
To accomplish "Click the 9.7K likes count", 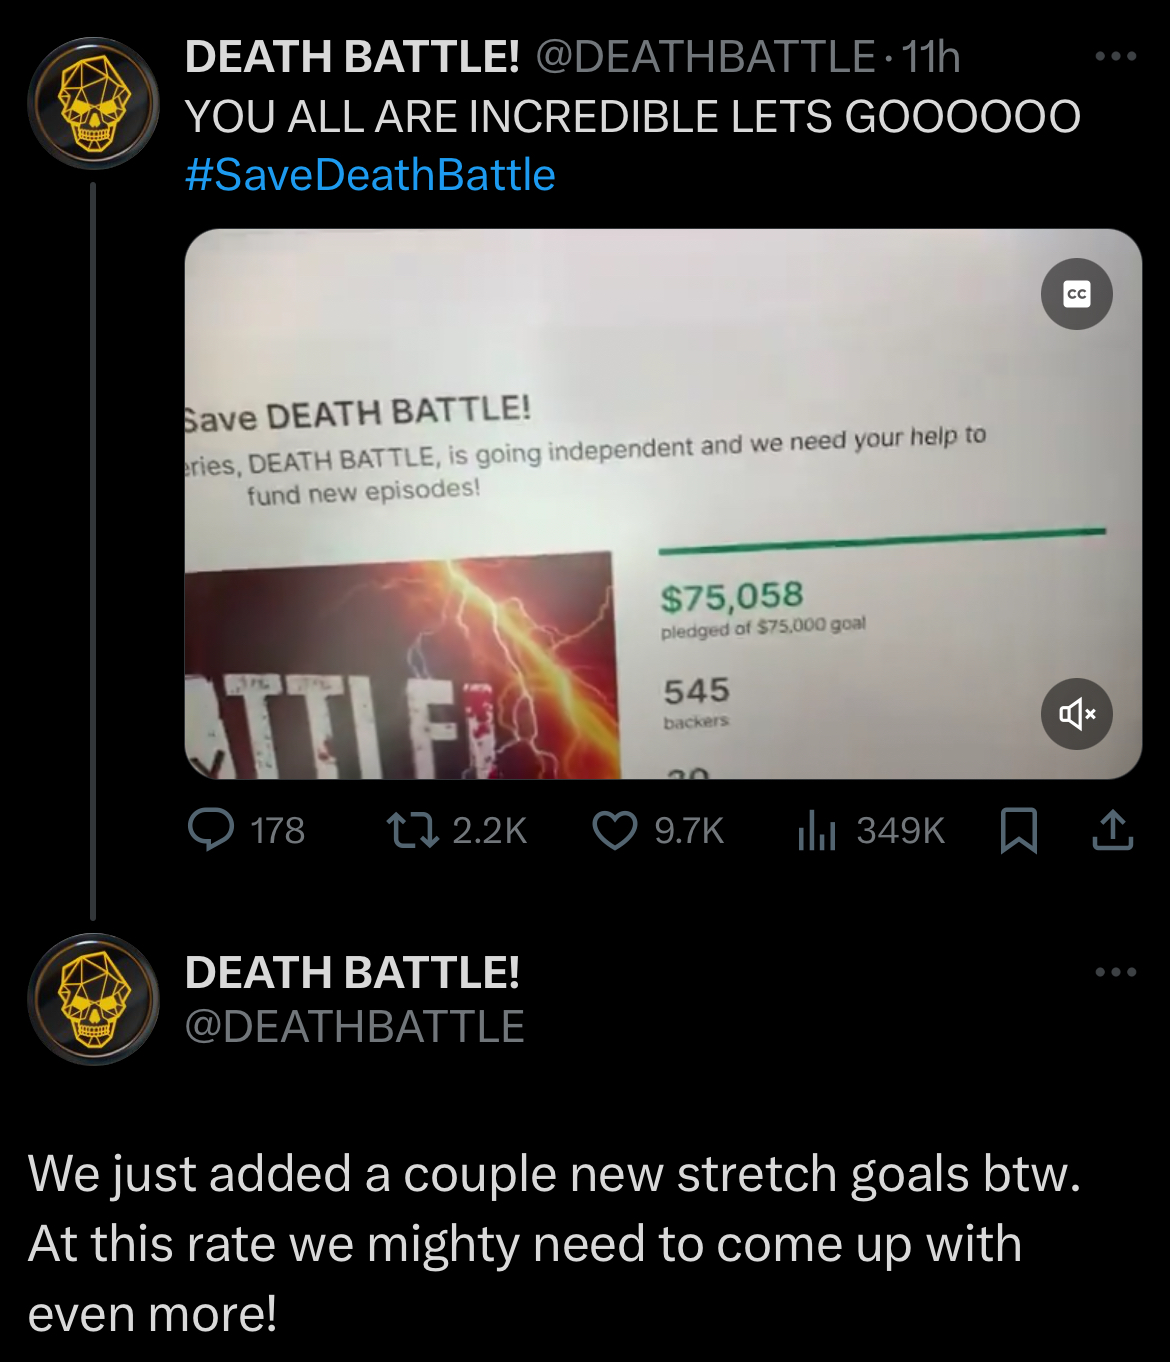I will point(689,831).
